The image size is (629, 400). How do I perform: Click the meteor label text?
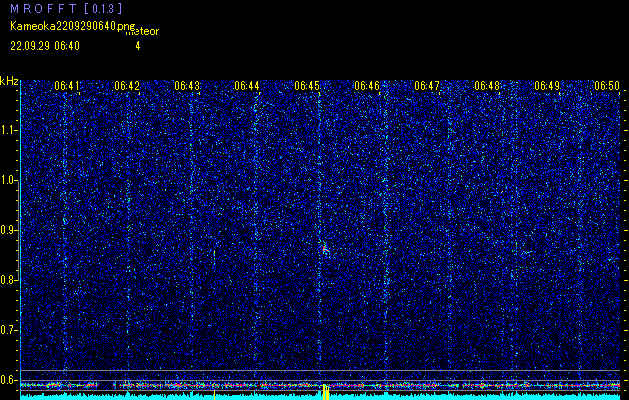pyautogui.click(x=142, y=32)
